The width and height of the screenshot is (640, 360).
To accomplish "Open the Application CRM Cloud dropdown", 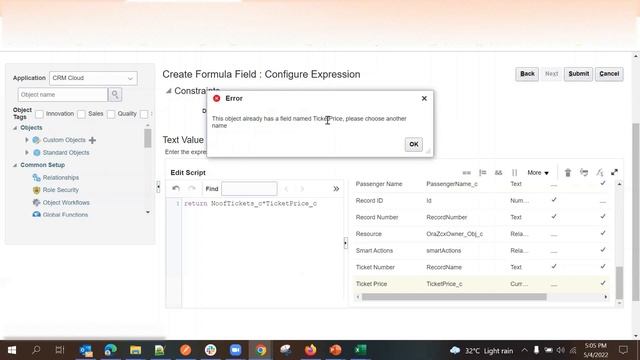I will tap(93, 78).
